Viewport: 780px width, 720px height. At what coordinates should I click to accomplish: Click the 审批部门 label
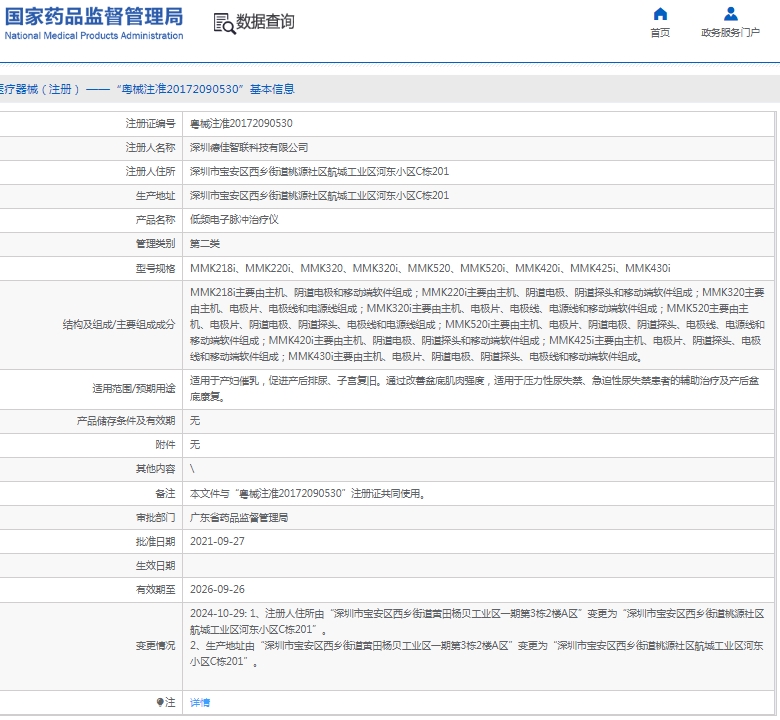point(155,517)
